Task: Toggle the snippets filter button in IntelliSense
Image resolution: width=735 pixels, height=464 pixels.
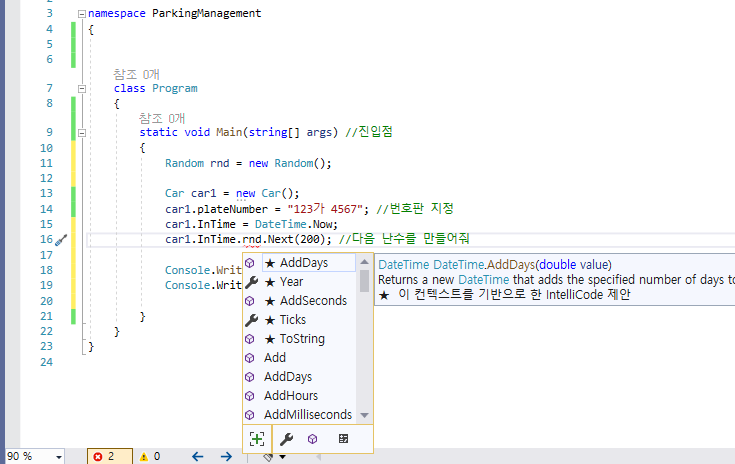Action: (343, 439)
